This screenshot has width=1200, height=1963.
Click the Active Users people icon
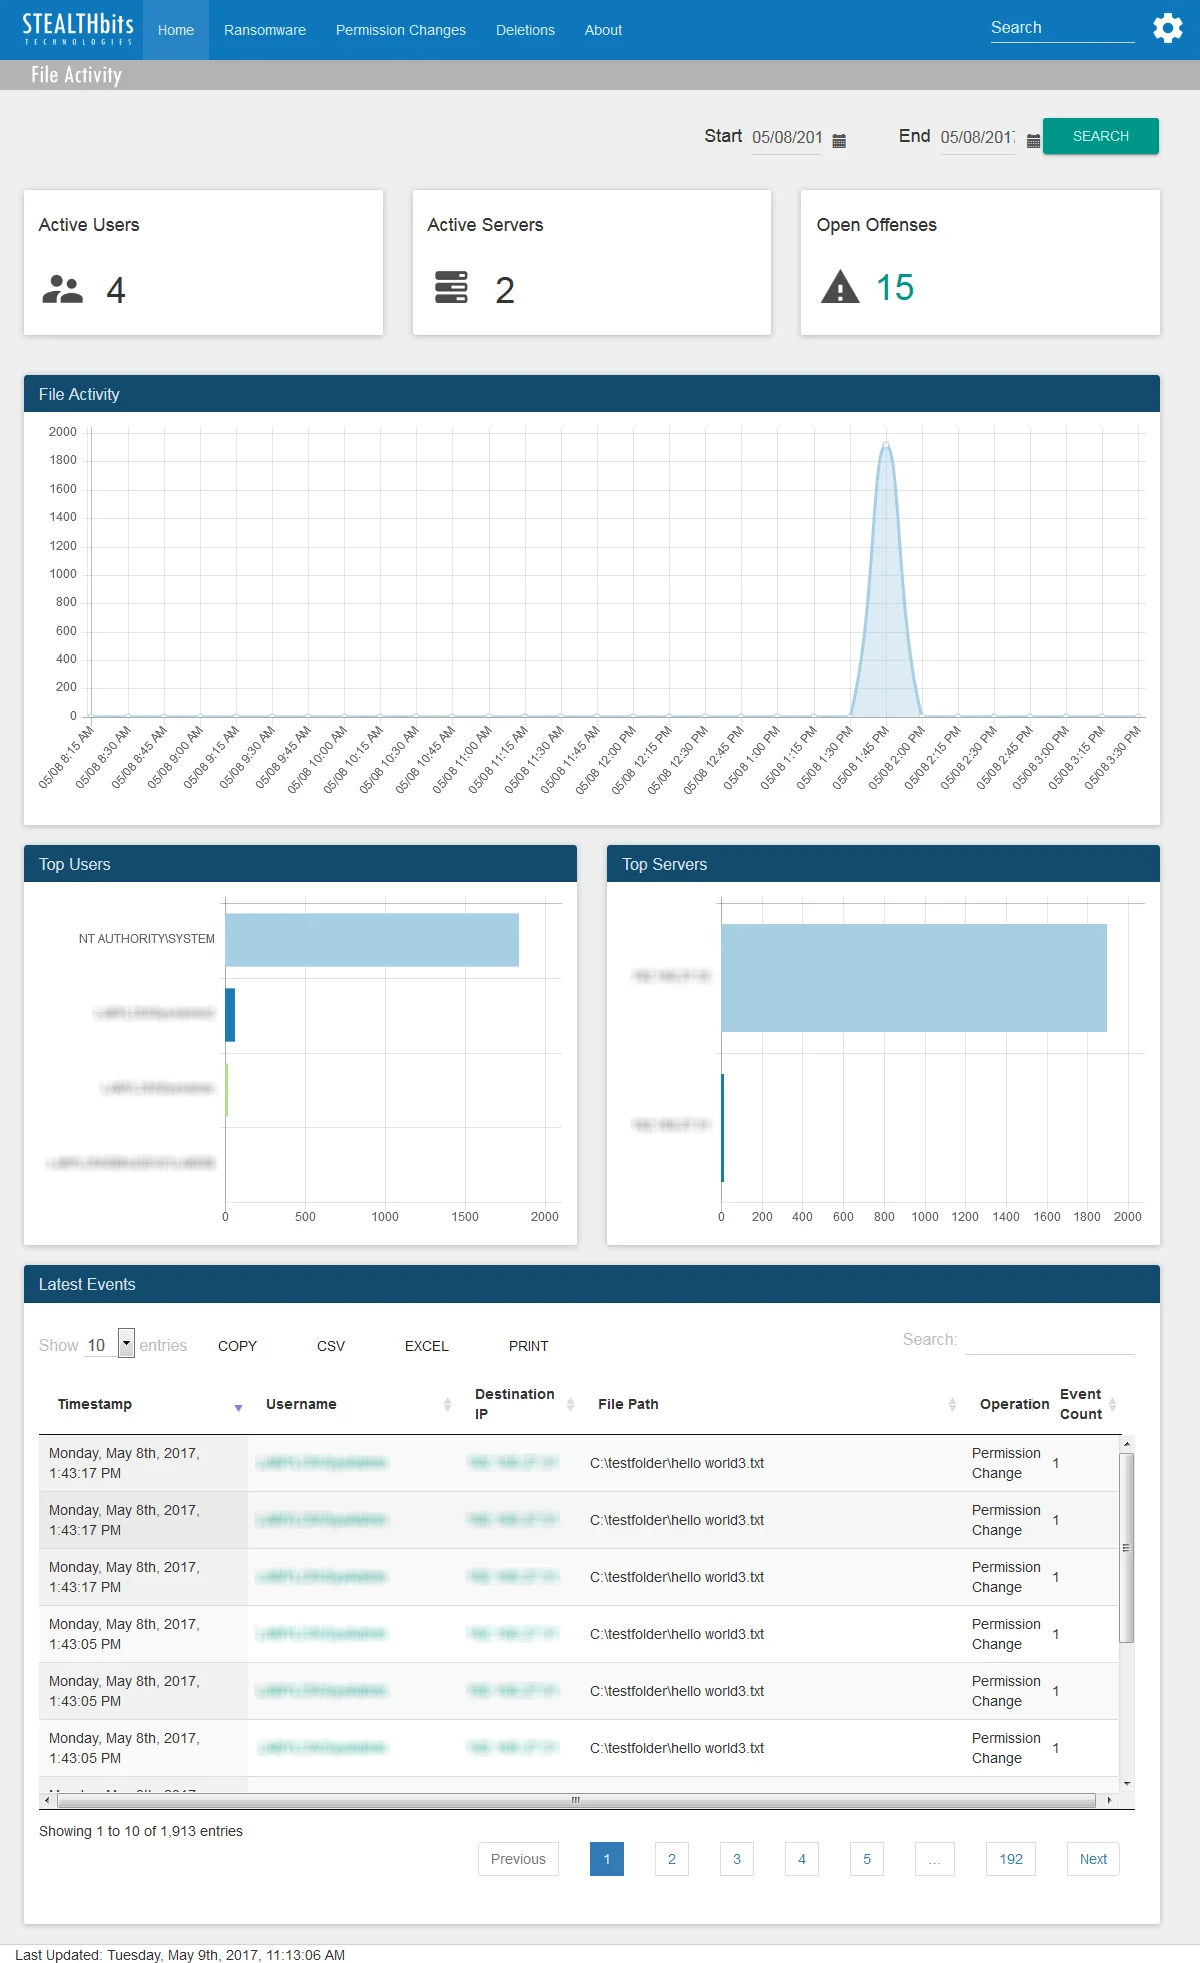tap(63, 290)
